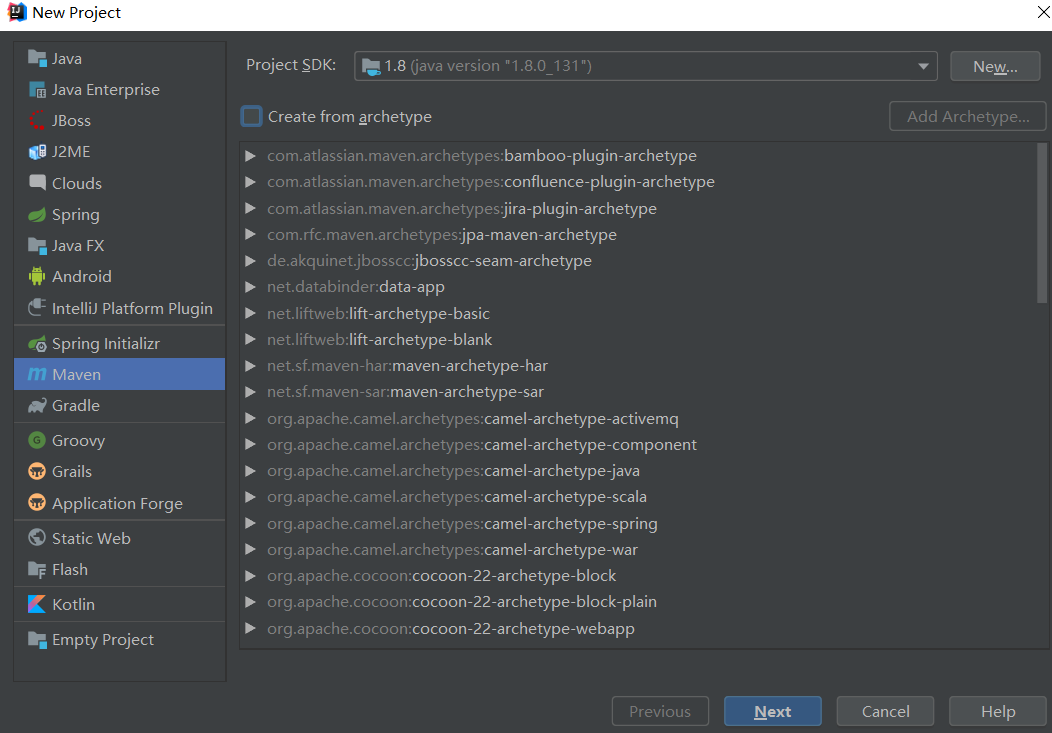Click the Add Archetype... button

[x=967, y=116]
